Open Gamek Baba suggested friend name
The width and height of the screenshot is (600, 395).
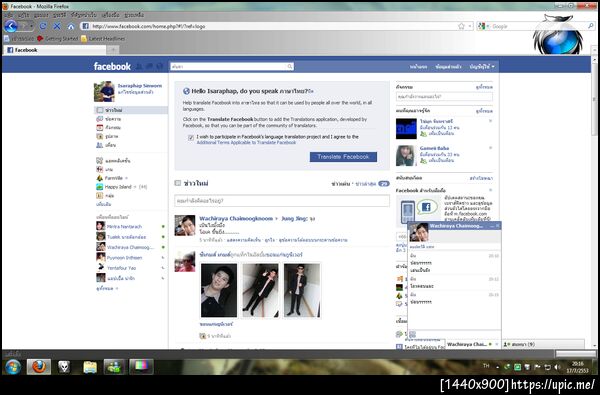tap(434, 148)
